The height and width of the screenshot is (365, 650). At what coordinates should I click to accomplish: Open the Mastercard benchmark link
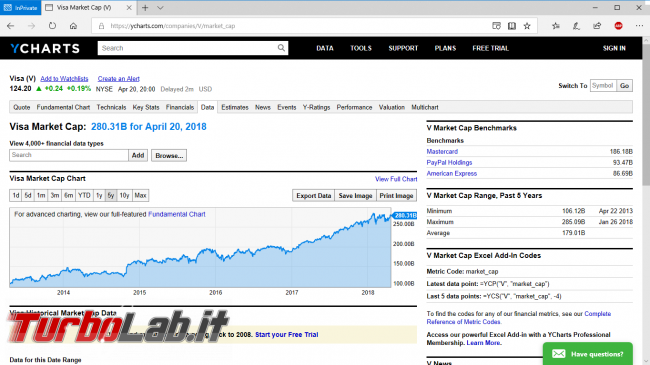[442, 151]
